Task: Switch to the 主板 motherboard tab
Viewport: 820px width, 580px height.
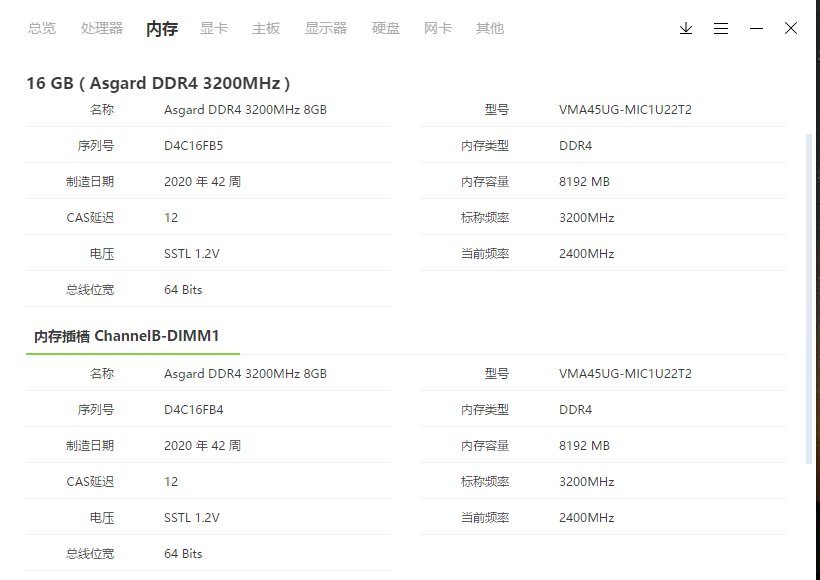Action: pyautogui.click(x=266, y=28)
